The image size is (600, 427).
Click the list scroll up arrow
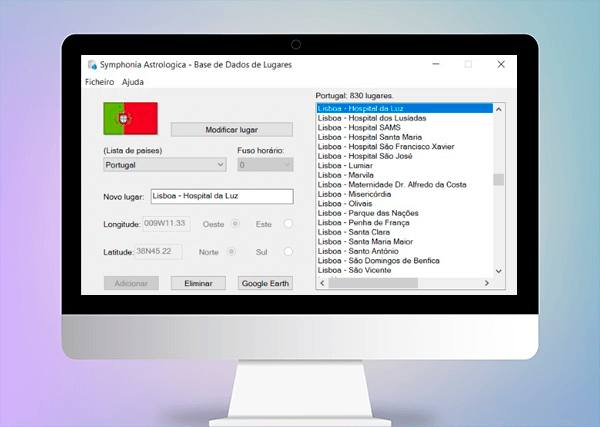(x=499, y=109)
